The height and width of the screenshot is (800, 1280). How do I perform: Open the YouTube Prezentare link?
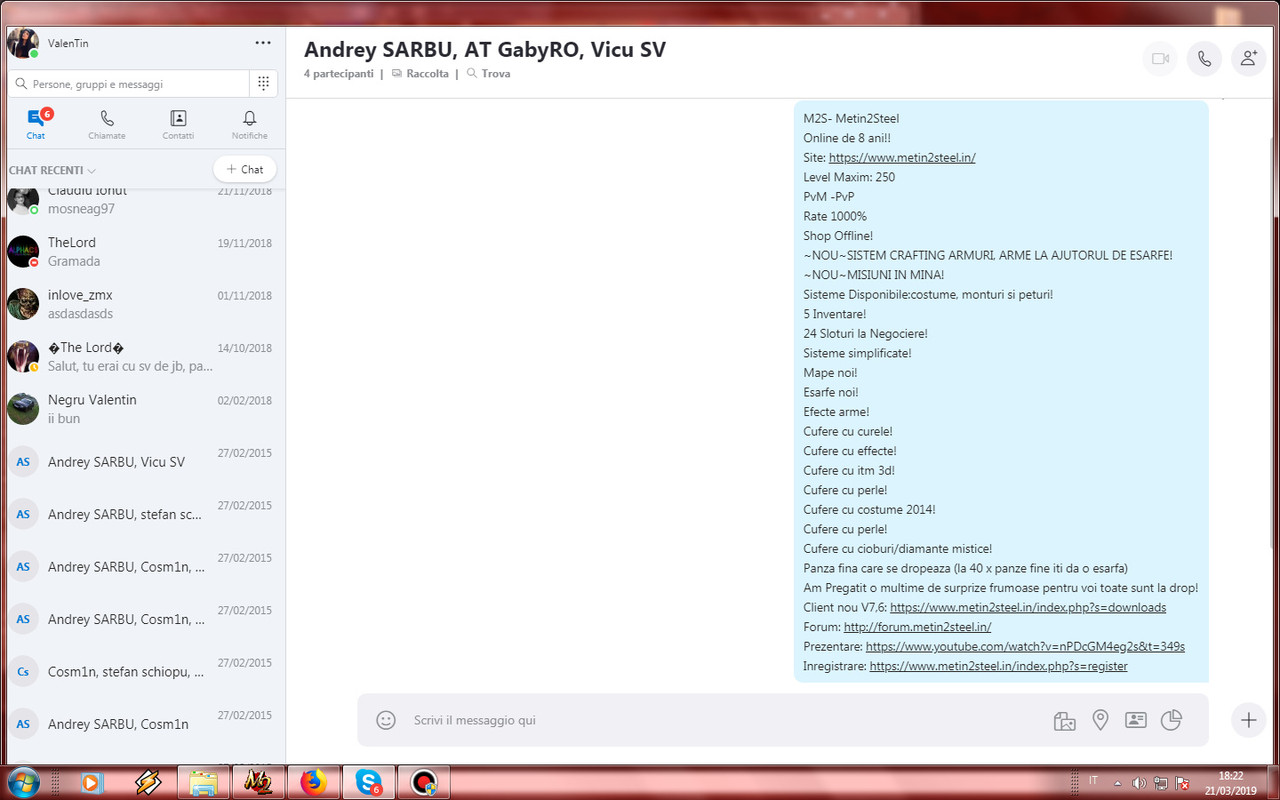pyautogui.click(x=1025, y=647)
